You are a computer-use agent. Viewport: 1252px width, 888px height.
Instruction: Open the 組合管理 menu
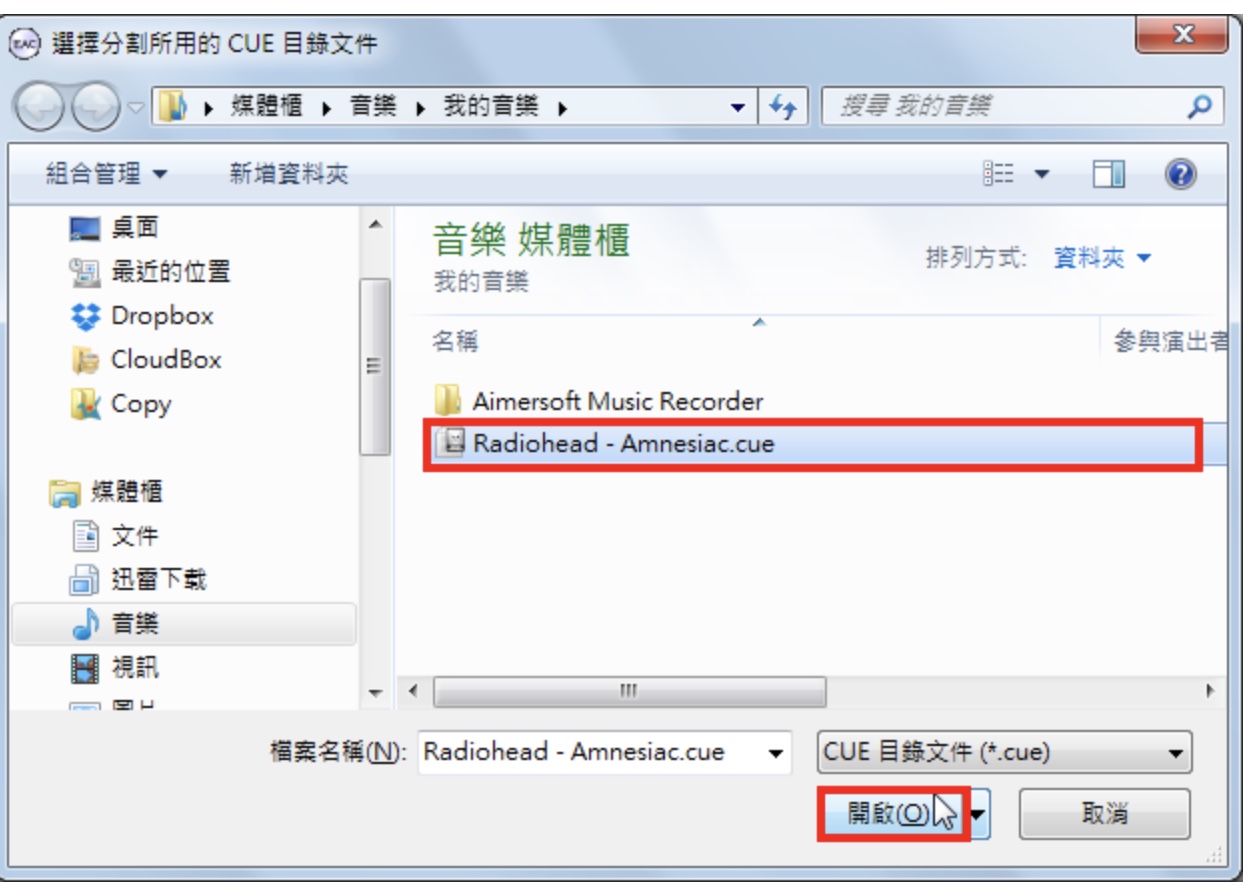pos(108,175)
